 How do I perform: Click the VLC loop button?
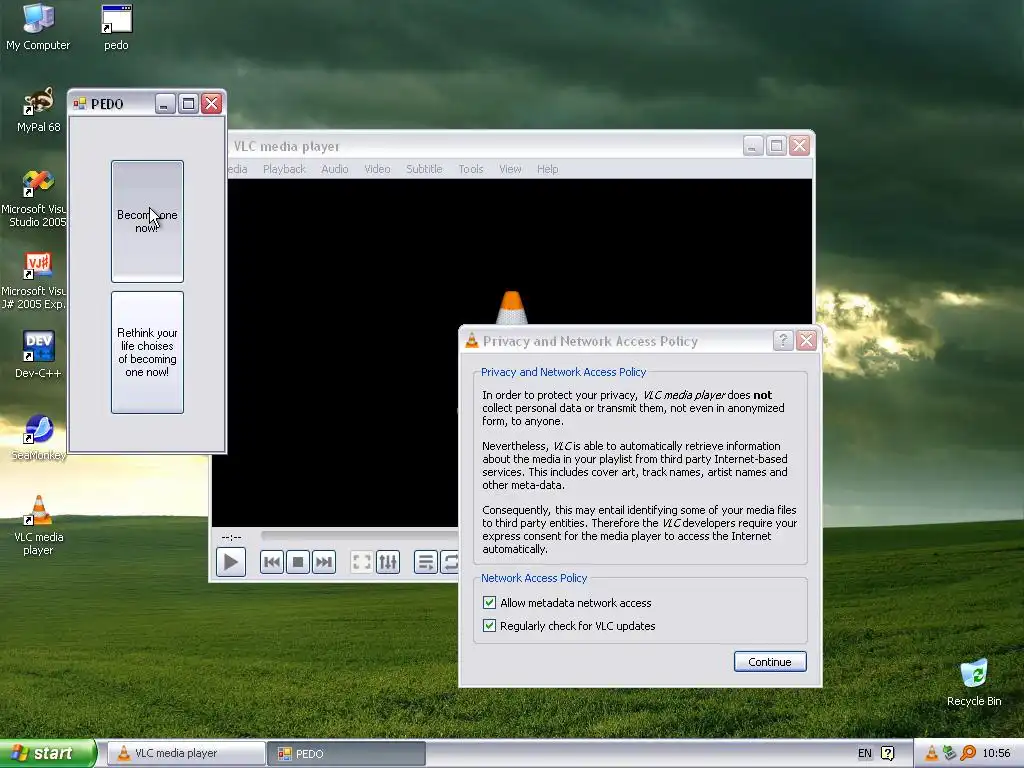pos(450,562)
